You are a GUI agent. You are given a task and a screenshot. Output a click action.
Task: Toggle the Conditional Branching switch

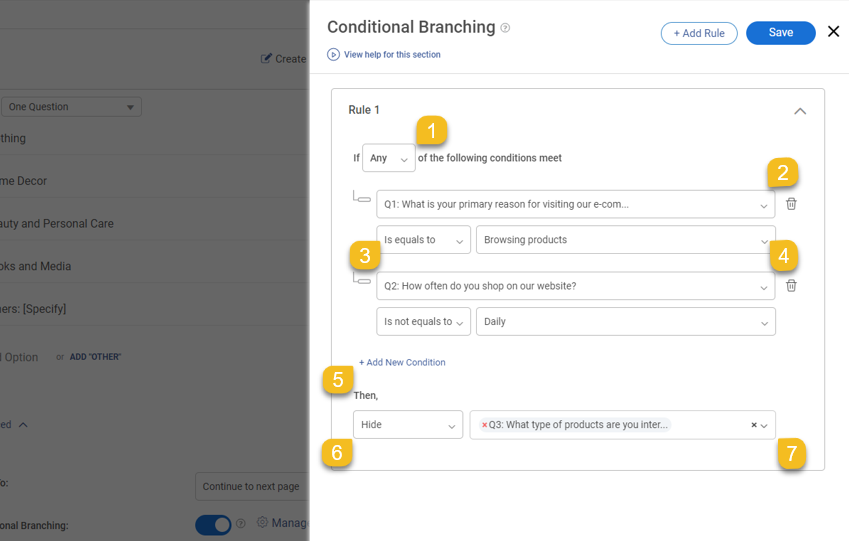coord(213,524)
